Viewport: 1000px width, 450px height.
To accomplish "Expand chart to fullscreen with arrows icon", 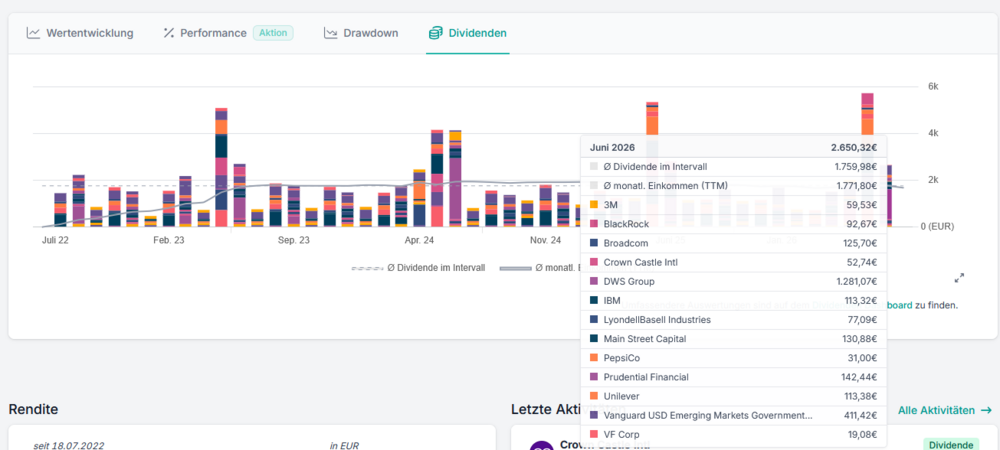I will [959, 278].
